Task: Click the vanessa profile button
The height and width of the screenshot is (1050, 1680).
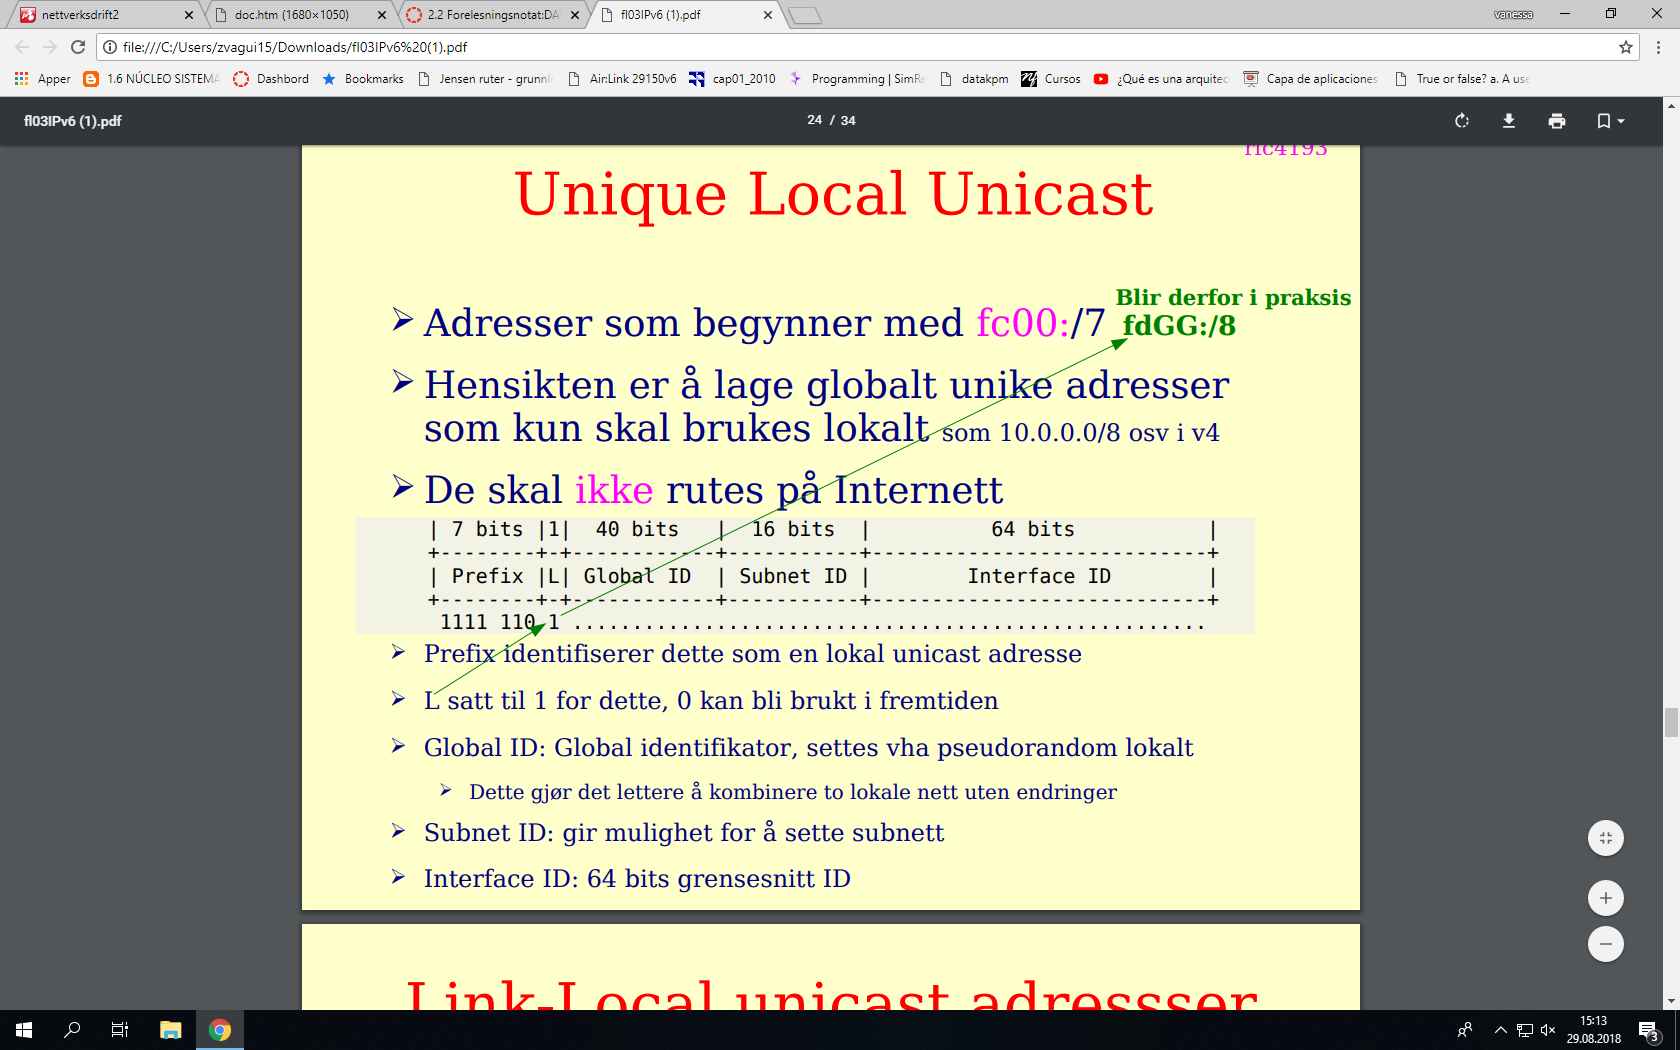Action: pos(1514,14)
